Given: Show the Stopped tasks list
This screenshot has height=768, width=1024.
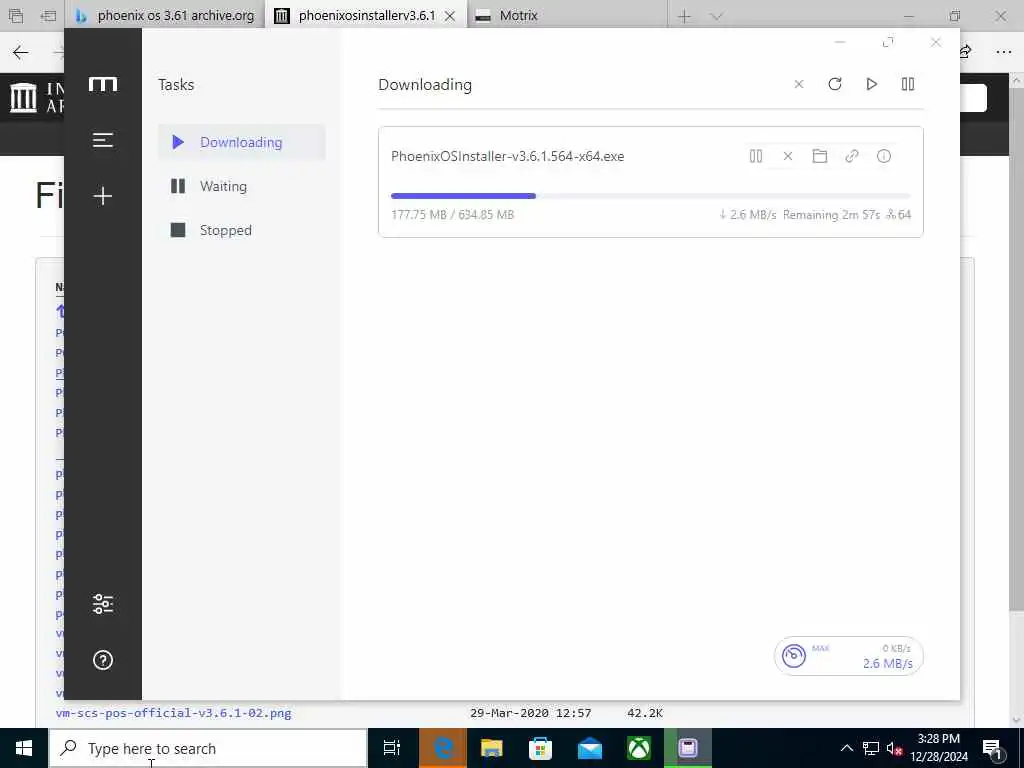Looking at the screenshot, I should click(242, 230).
